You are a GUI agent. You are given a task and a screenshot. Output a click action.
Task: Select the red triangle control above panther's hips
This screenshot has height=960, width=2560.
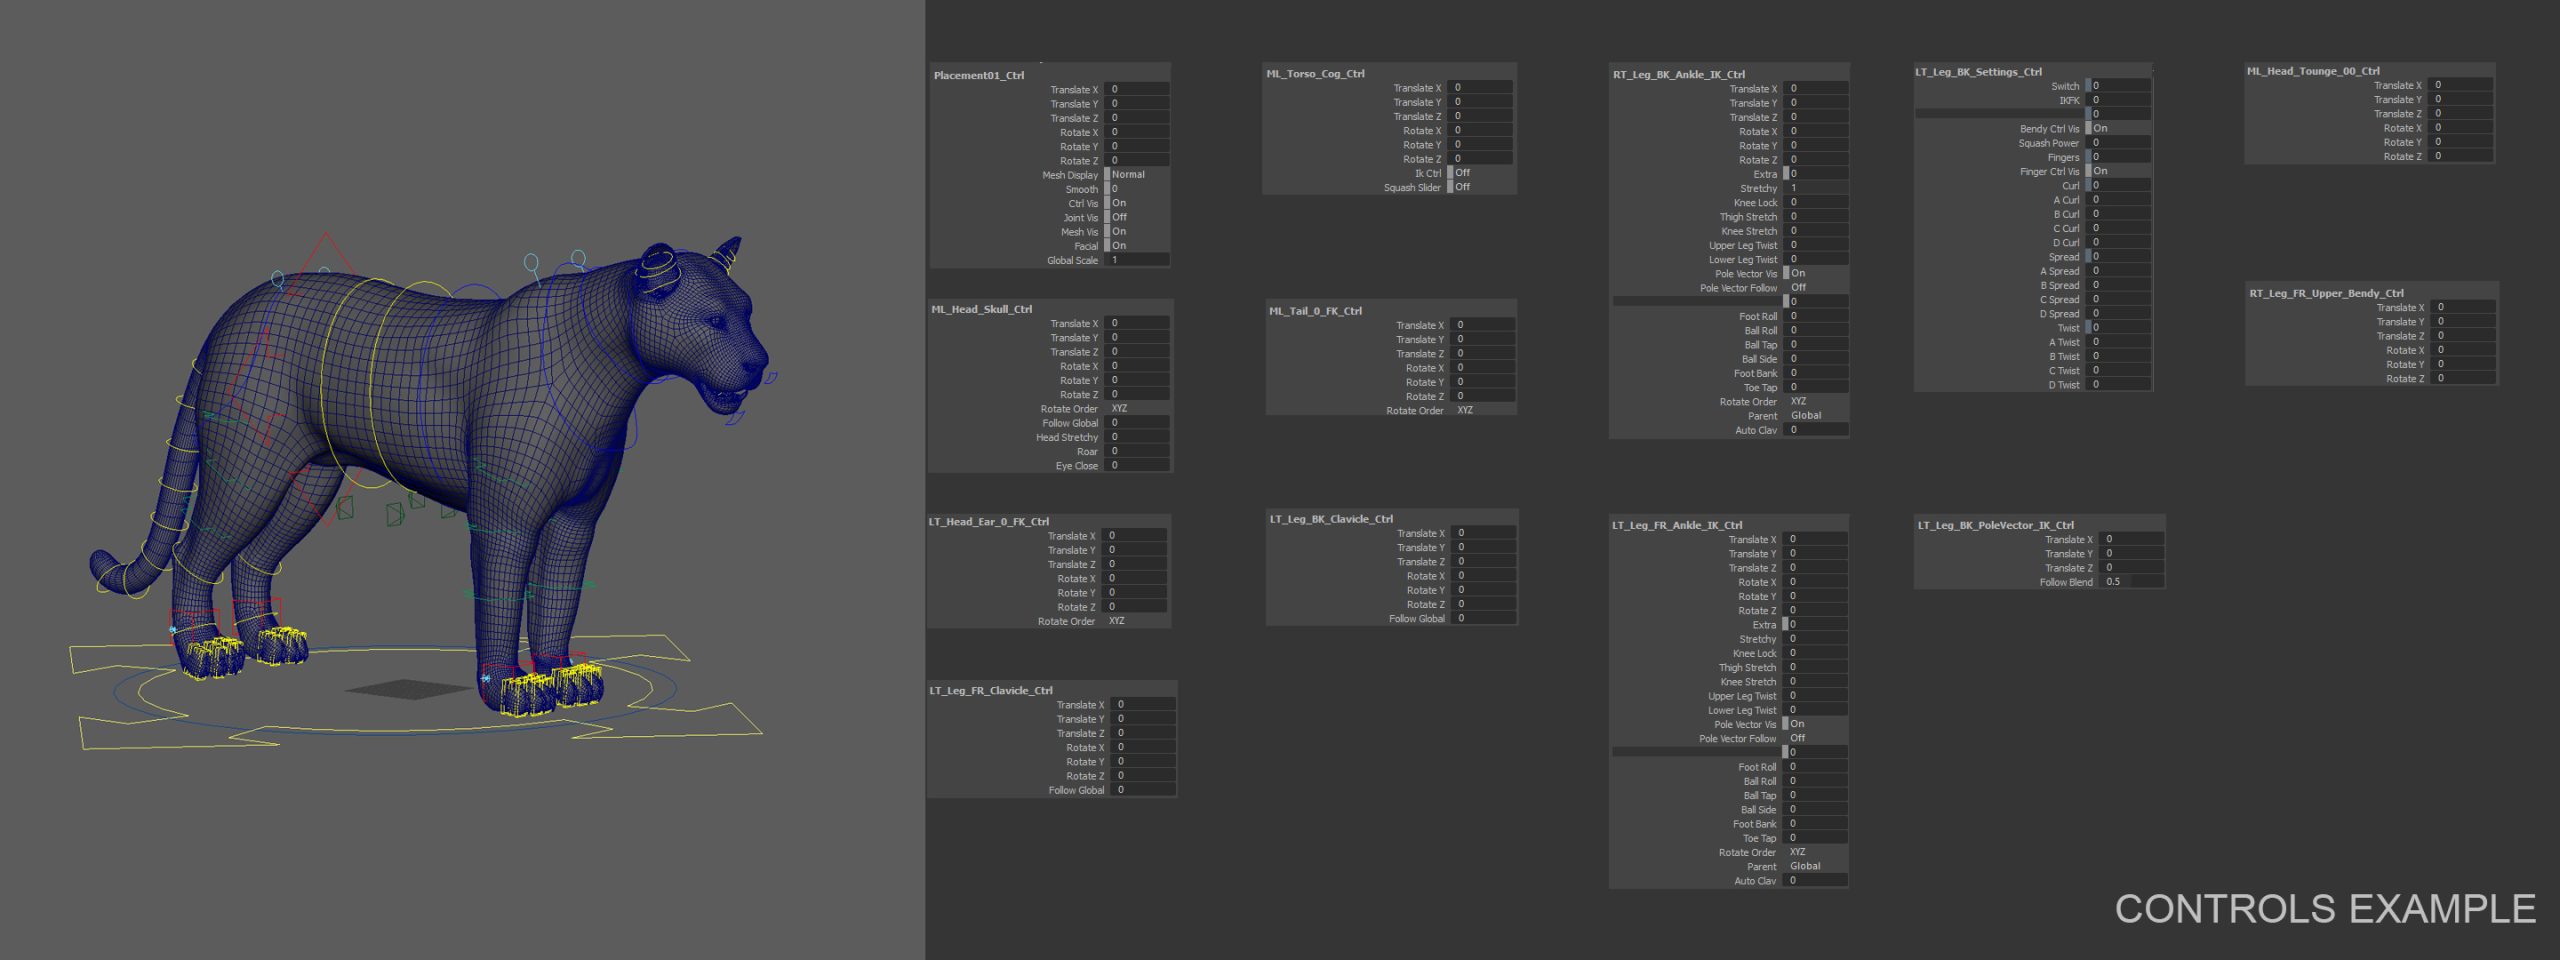tap(326, 252)
